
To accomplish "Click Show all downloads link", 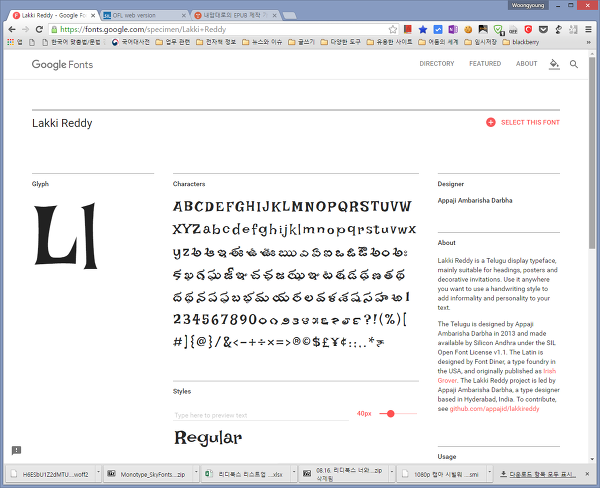I will click(x=538, y=474).
